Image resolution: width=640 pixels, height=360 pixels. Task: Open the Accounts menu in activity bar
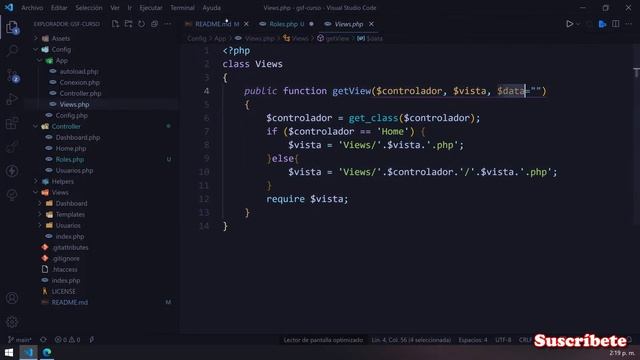[x=12, y=298]
